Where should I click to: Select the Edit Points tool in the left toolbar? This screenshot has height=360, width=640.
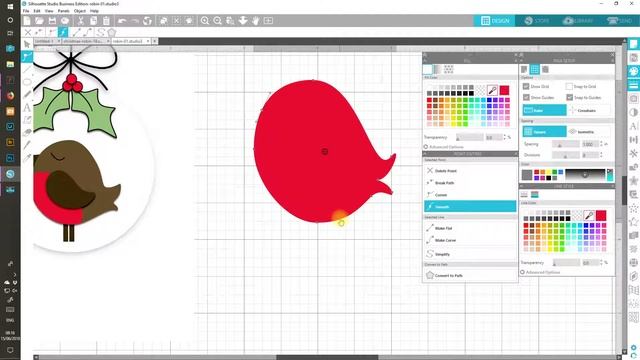27,56
